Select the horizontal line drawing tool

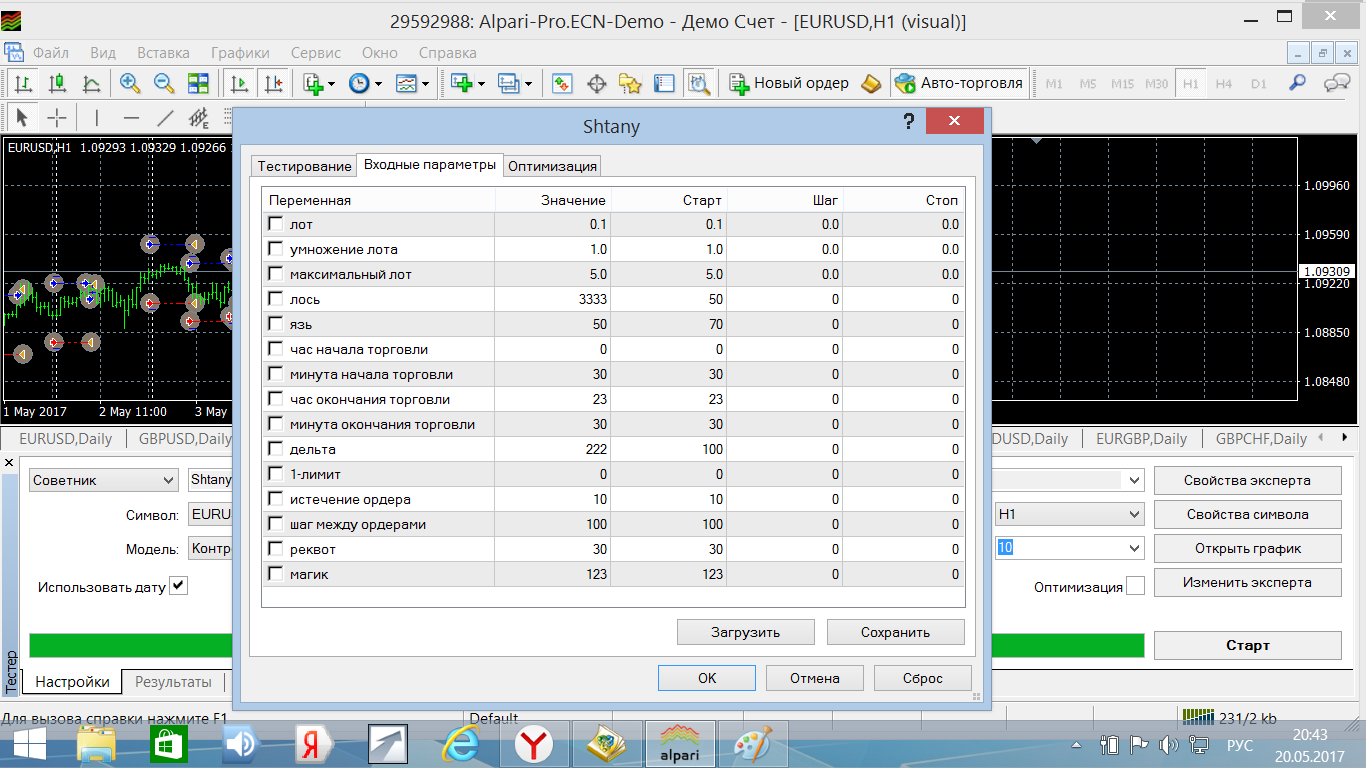[131, 117]
